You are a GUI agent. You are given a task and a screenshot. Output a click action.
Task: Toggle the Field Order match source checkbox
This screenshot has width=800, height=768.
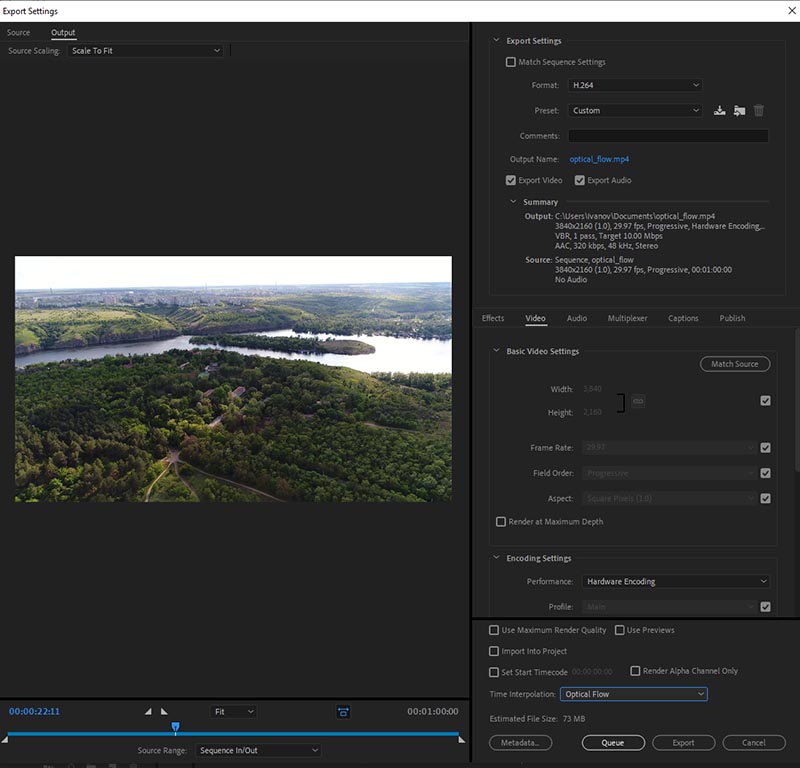tap(765, 473)
